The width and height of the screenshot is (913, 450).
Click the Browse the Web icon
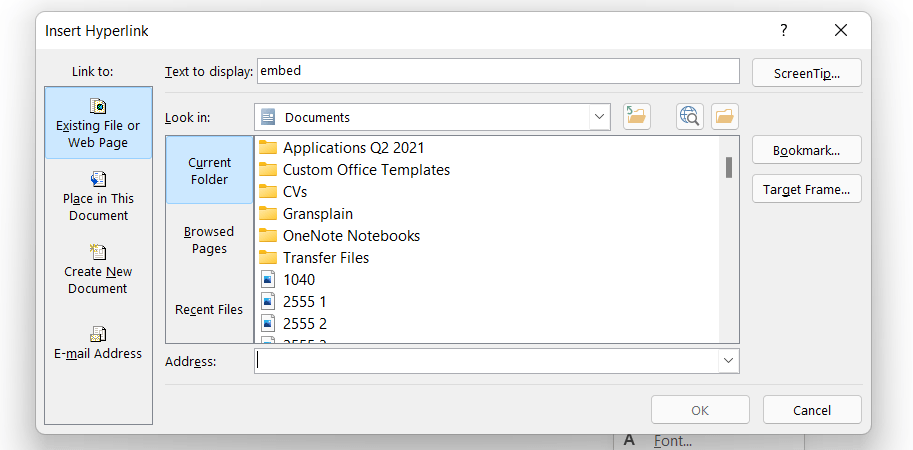coord(689,117)
